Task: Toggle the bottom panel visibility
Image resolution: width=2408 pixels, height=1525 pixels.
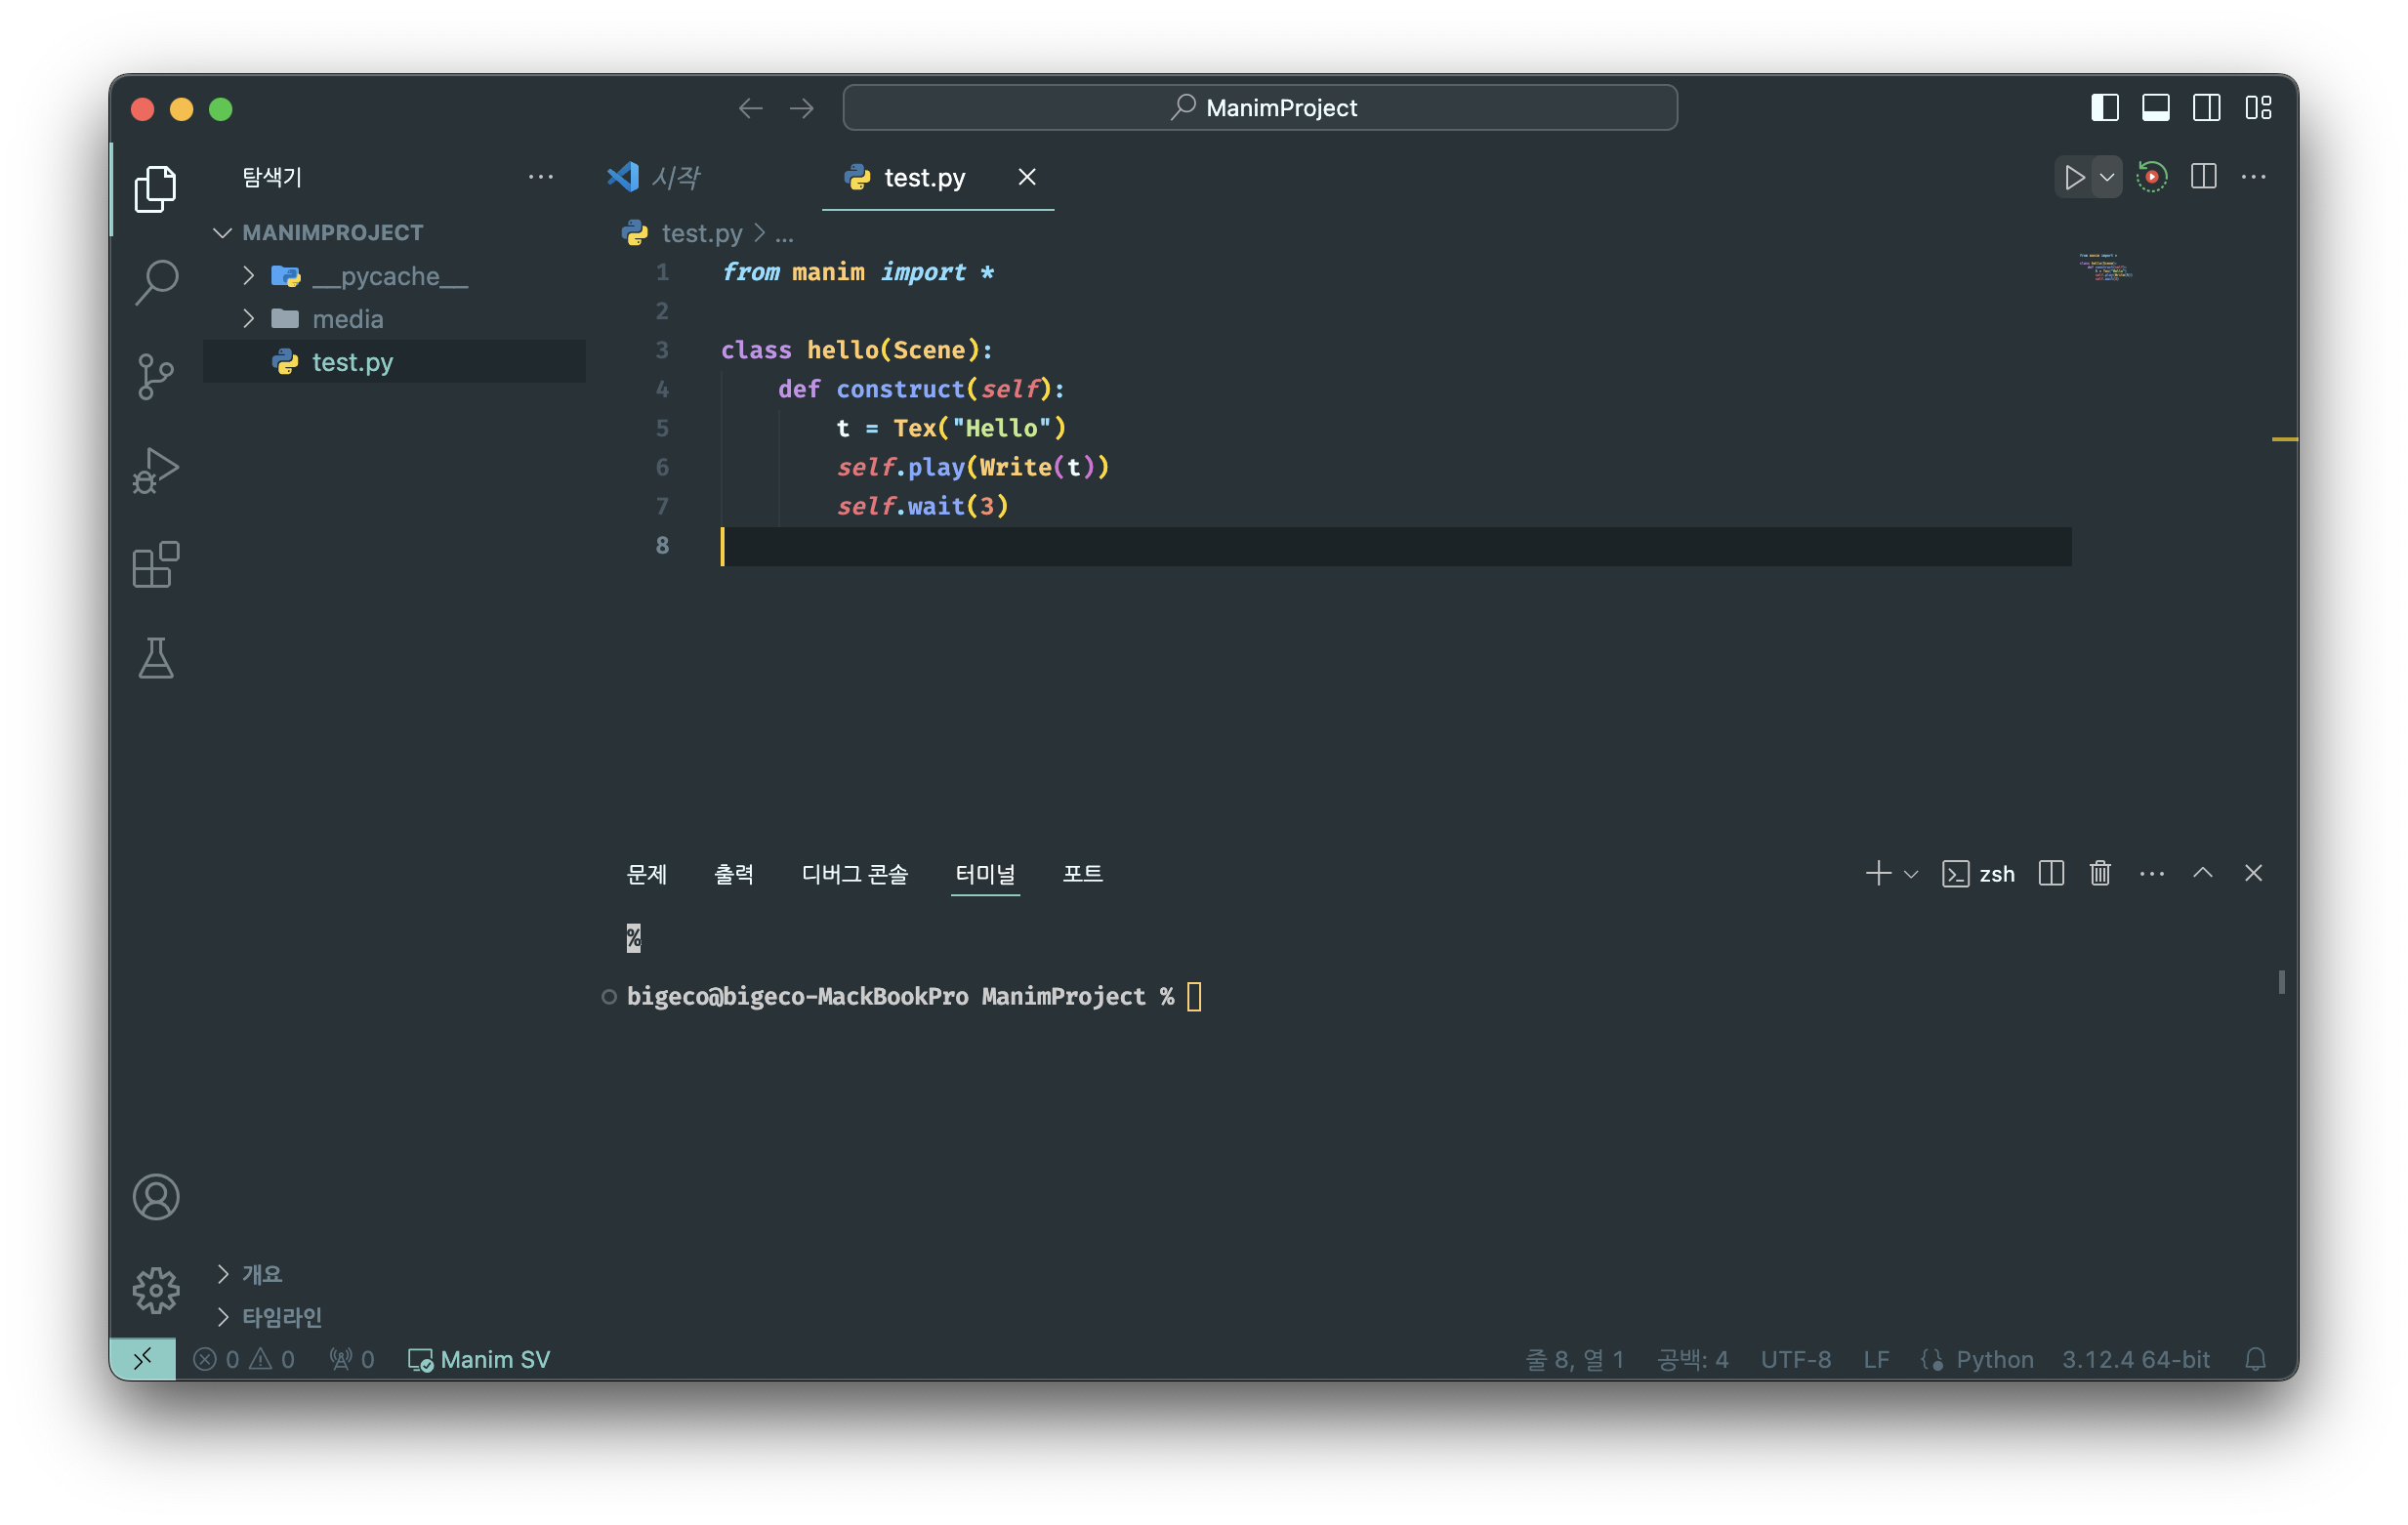Action: (x=2156, y=108)
